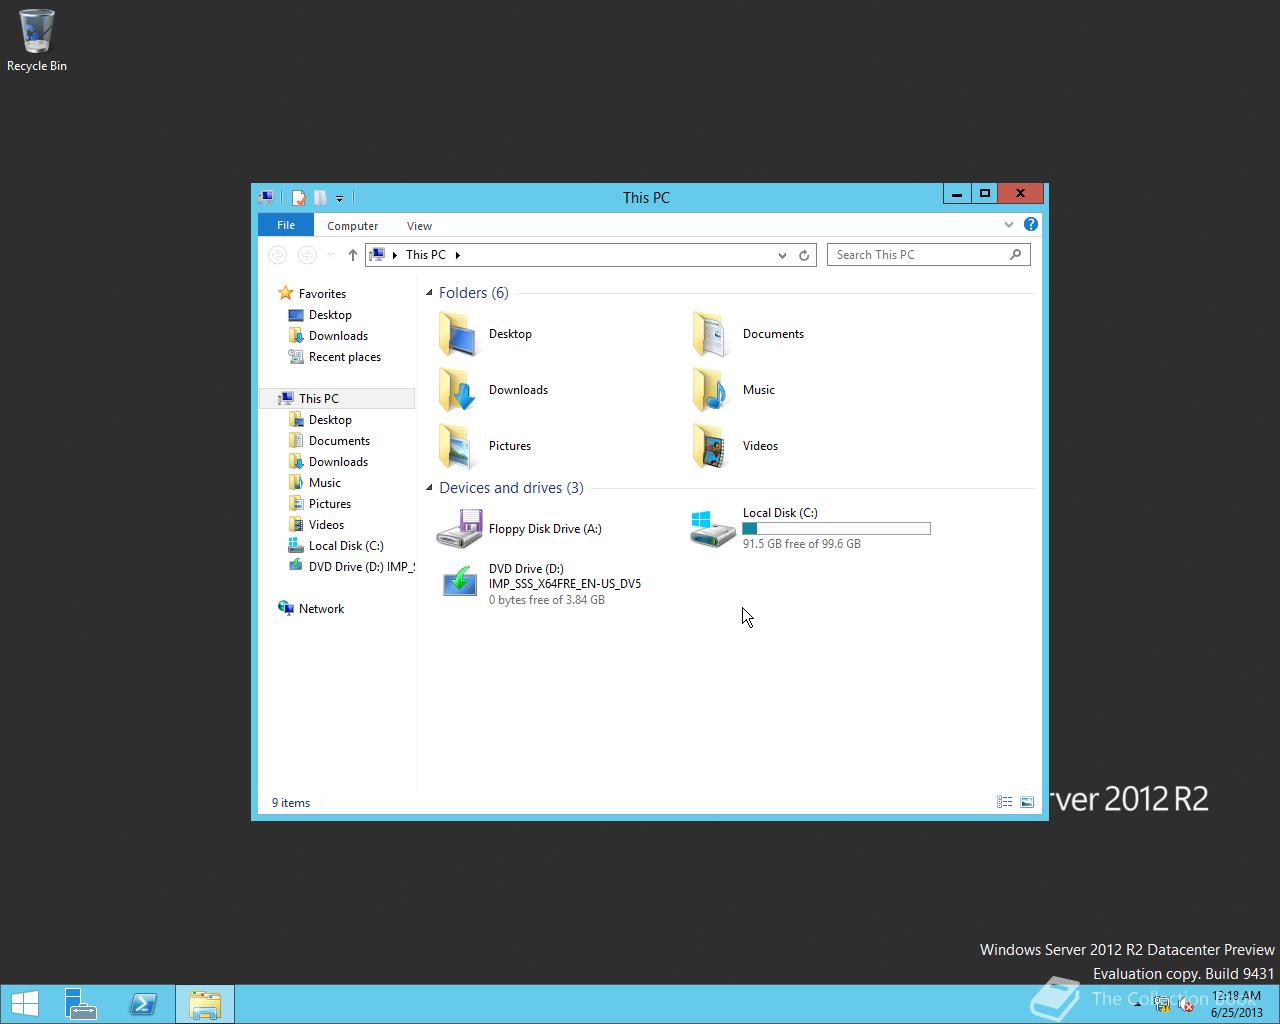Refresh This PC view
This screenshot has width=1280, height=1024.
point(804,255)
